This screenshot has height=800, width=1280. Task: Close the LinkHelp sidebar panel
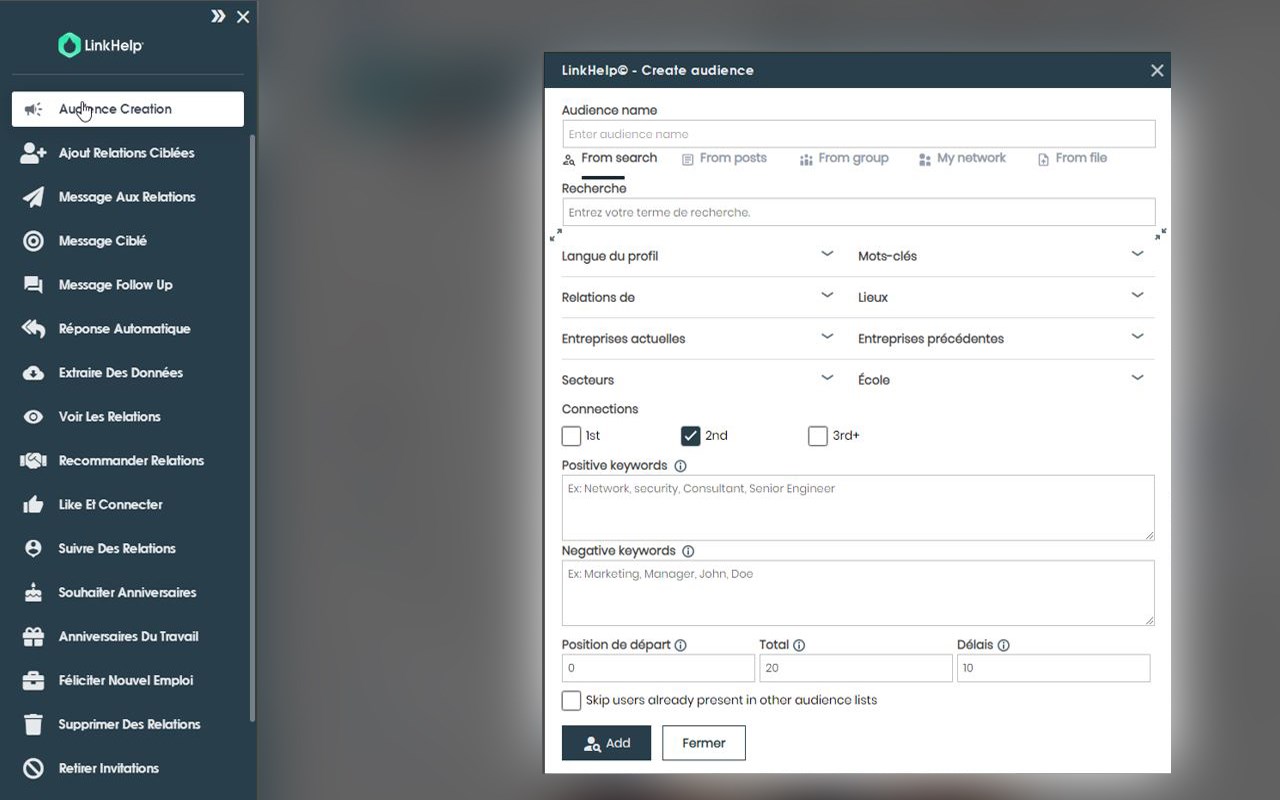(243, 17)
